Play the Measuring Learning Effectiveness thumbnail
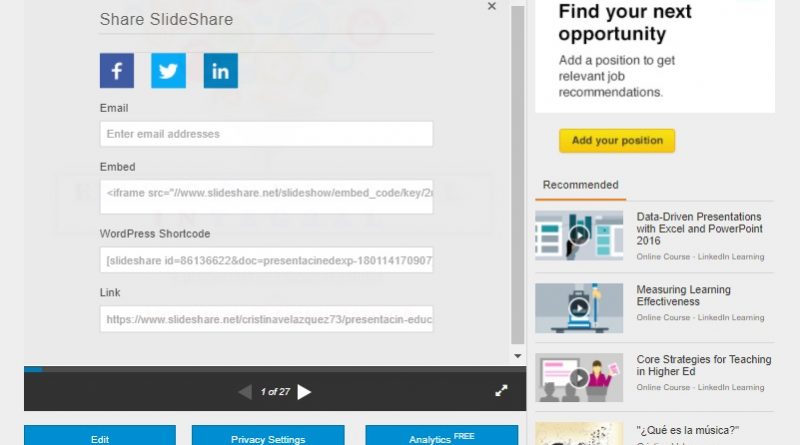Screen dimensions: 800x445 pos(579,308)
